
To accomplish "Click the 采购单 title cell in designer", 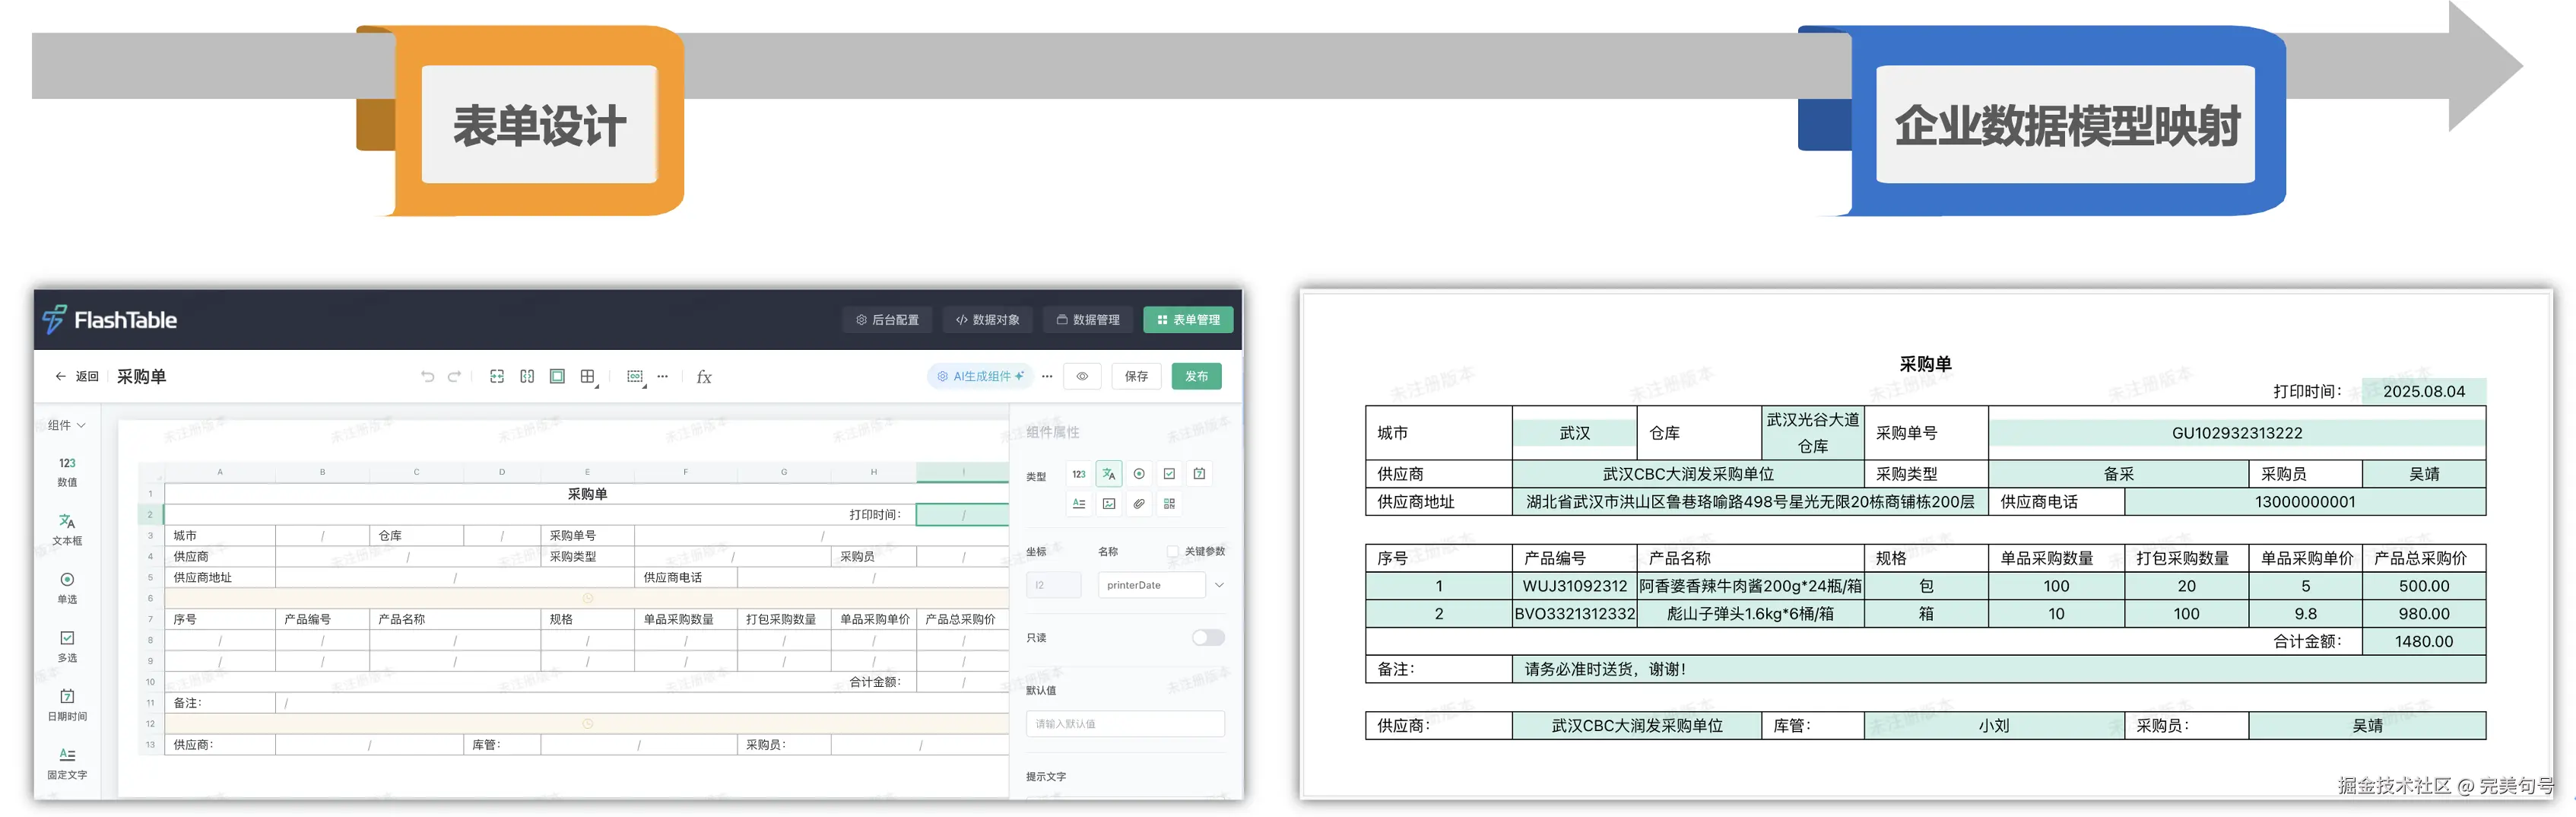I will [x=587, y=494].
